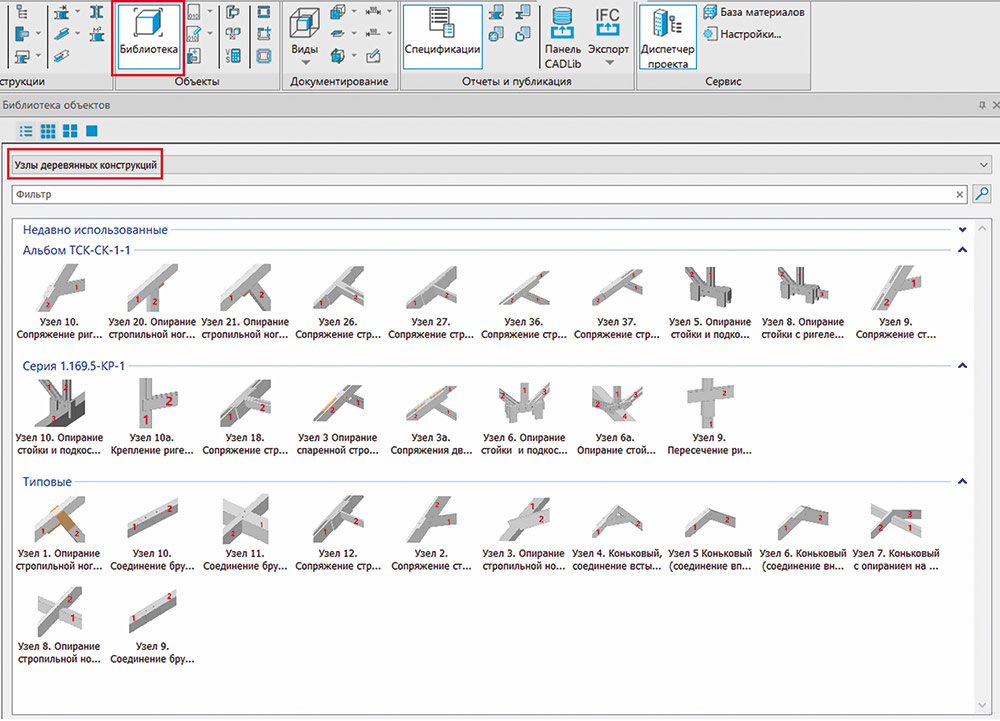The image size is (1000, 721).
Task: Expand the Недавно использованные section
Action: [962, 229]
